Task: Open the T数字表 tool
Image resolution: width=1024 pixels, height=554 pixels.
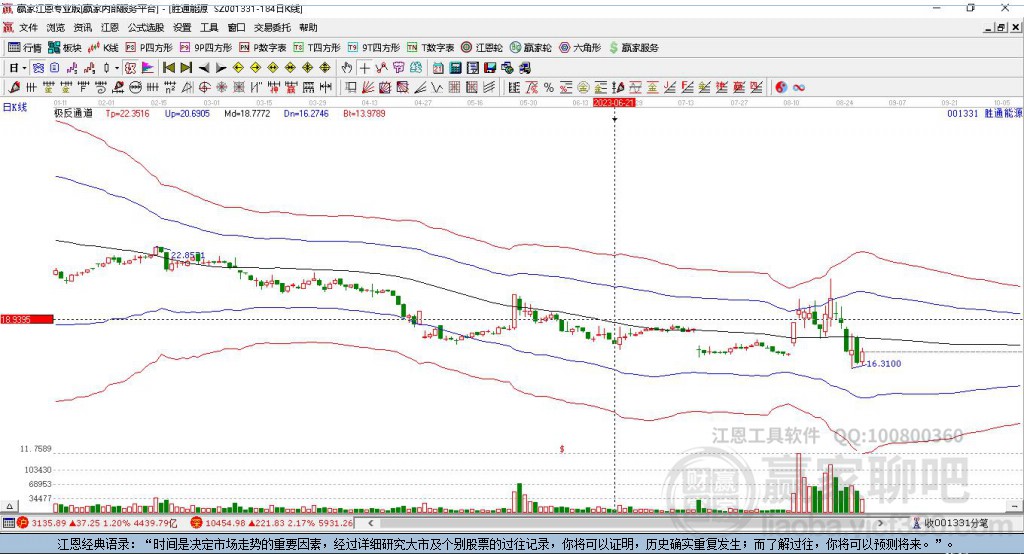Action: click(x=430, y=48)
